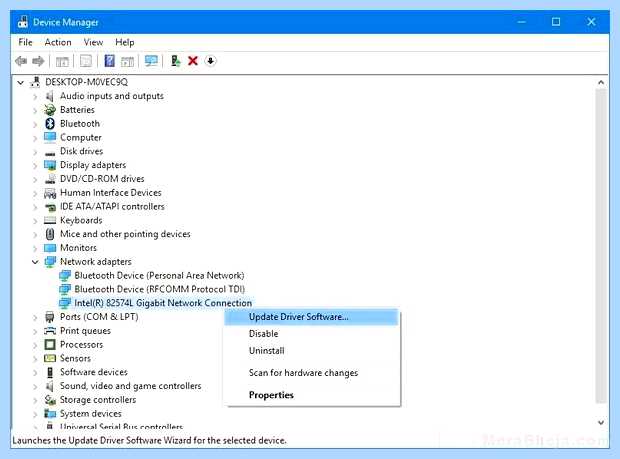This screenshot has width=620, height=459.
Task: Click the Print queues printer icon
Action: pos(50,331)
